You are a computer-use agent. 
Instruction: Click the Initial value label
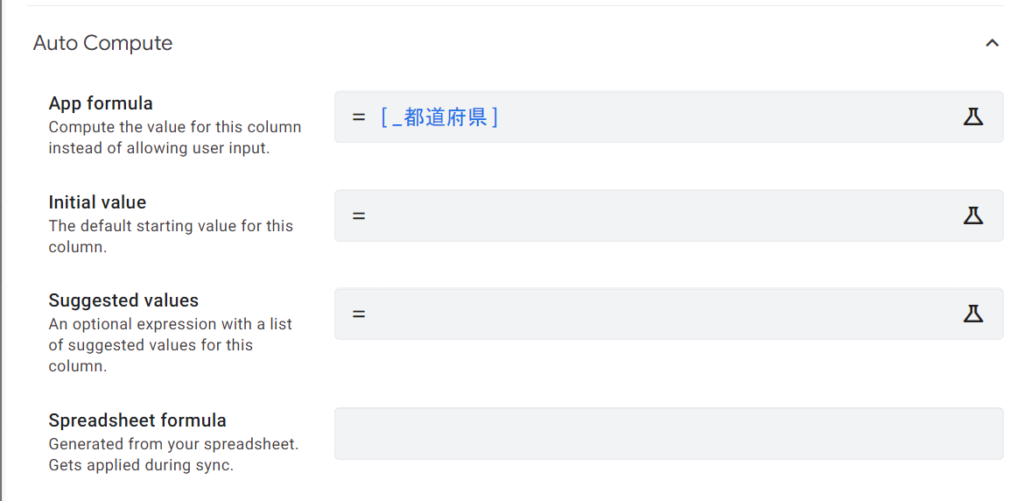click(97, 202)
